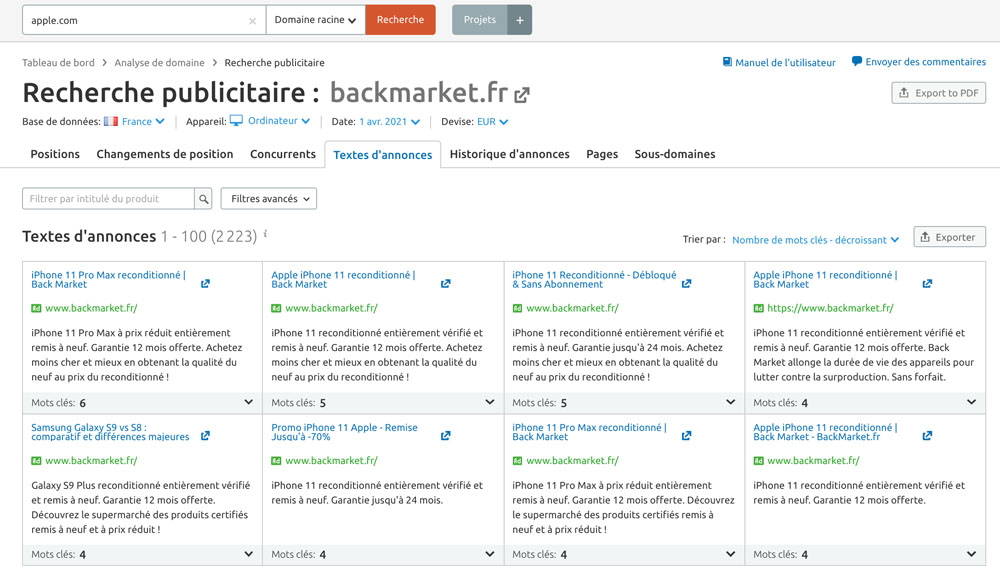Image resolution: width=1000 pixels, height=566 pixels.
Task: Click Envoyer des commentaires link
Action: [925, 62]
